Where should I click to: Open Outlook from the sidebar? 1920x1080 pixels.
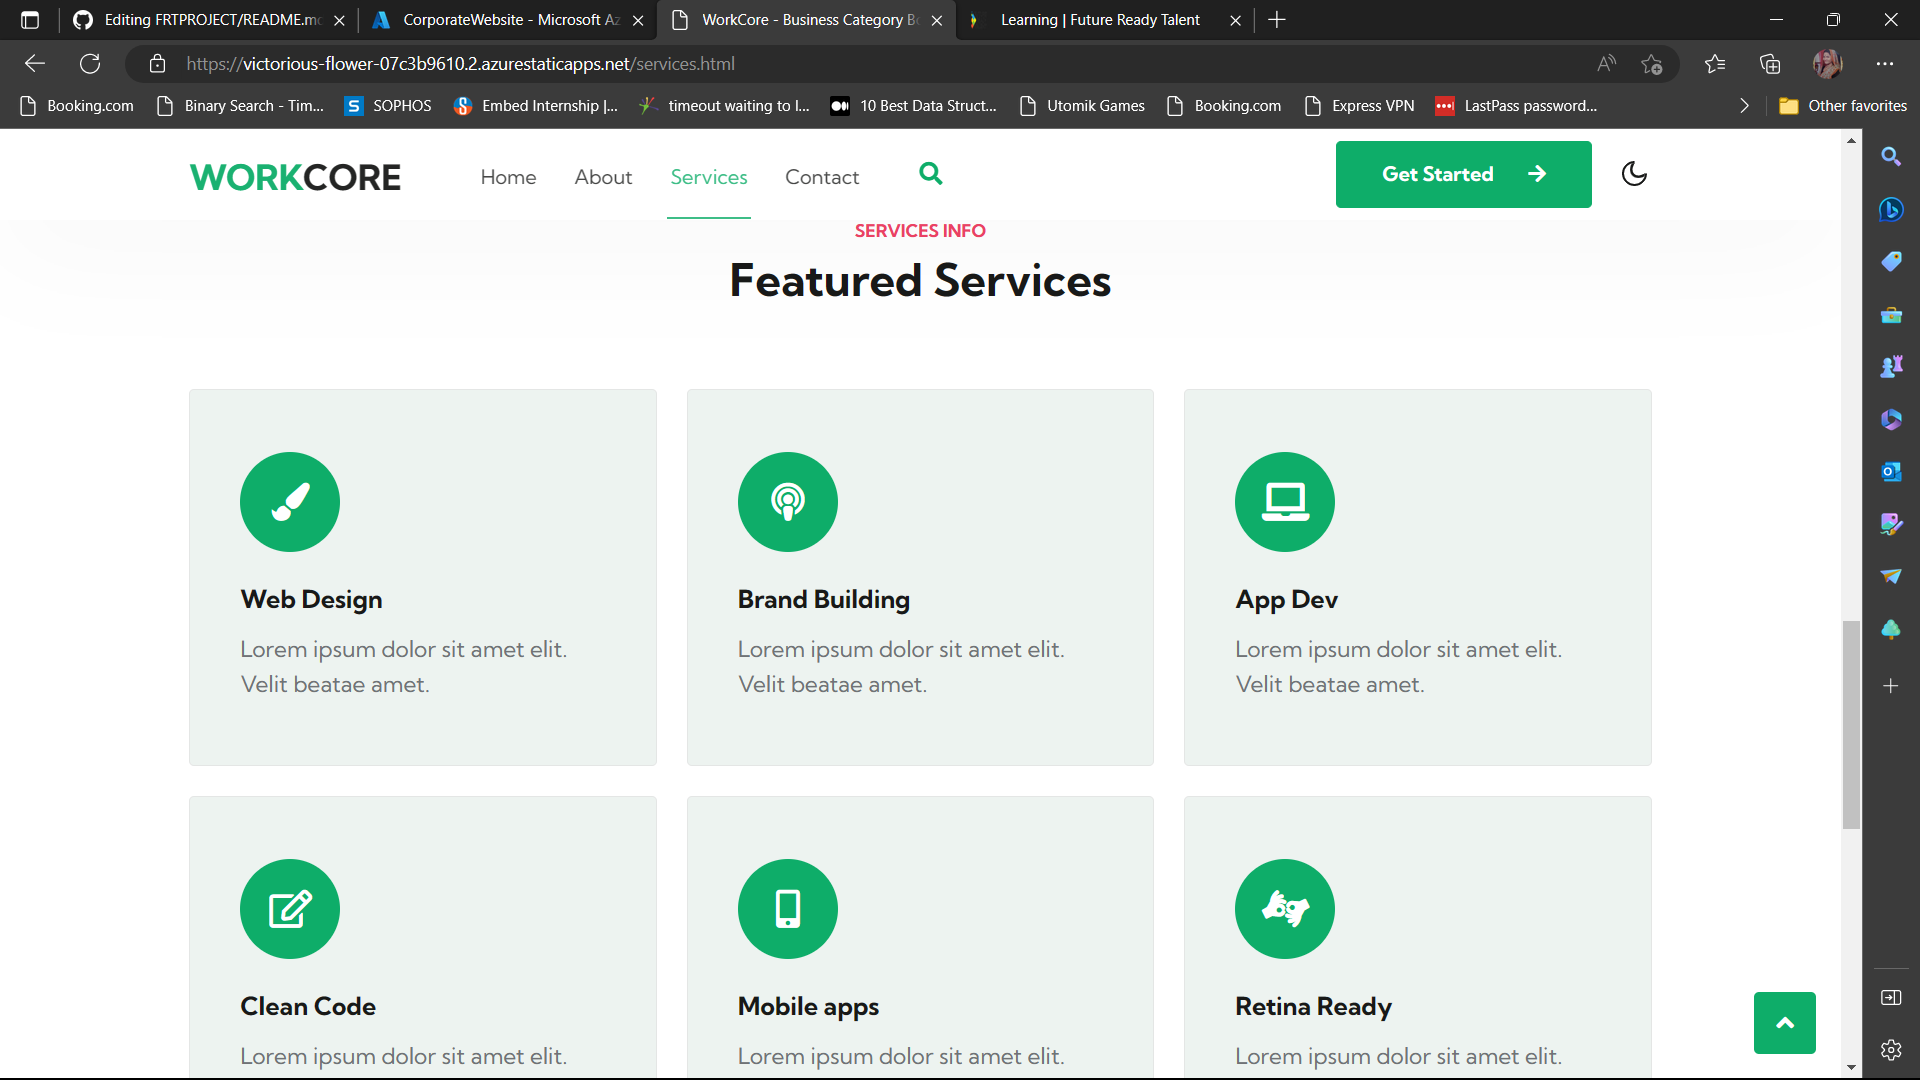click(1892, 471)
